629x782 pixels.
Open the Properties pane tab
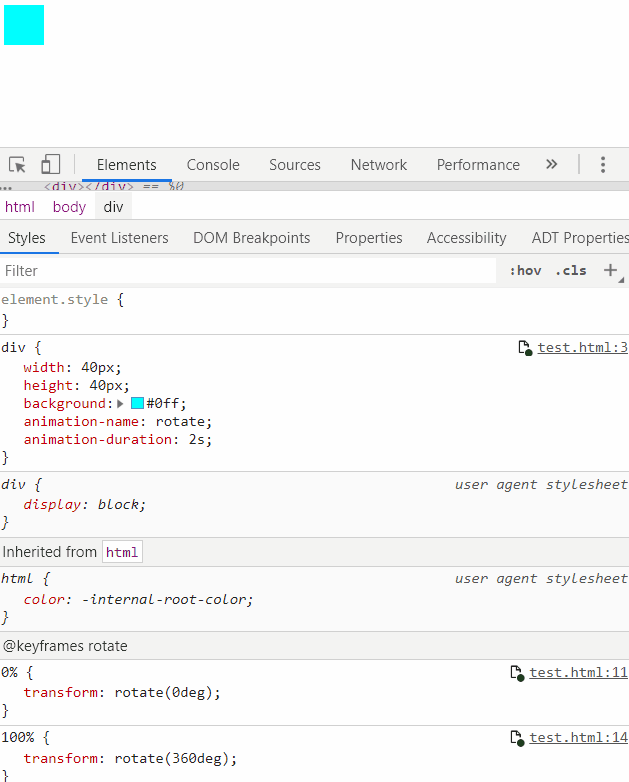pos(369,238)
